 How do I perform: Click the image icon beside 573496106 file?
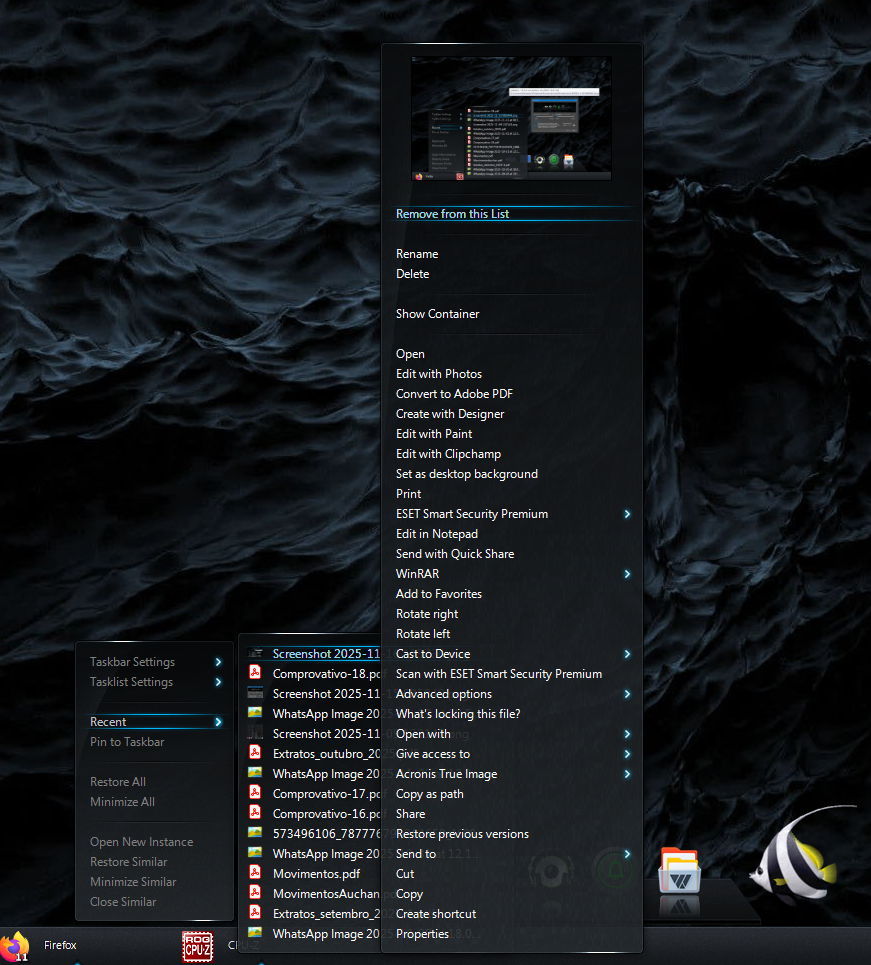point(255,834)
